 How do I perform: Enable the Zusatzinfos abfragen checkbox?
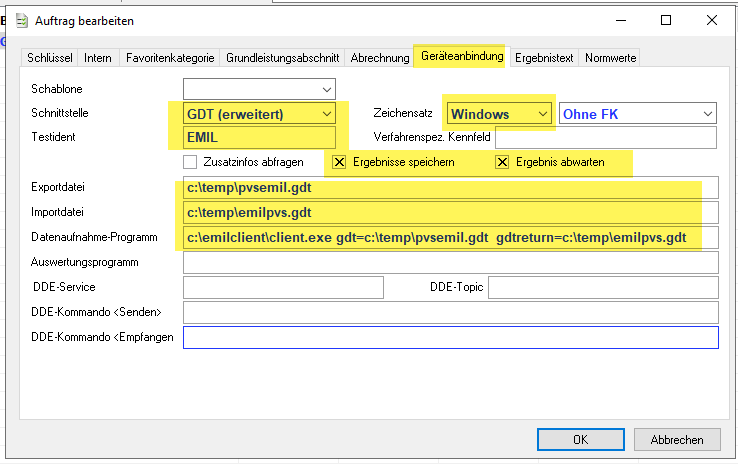point(190,162)
